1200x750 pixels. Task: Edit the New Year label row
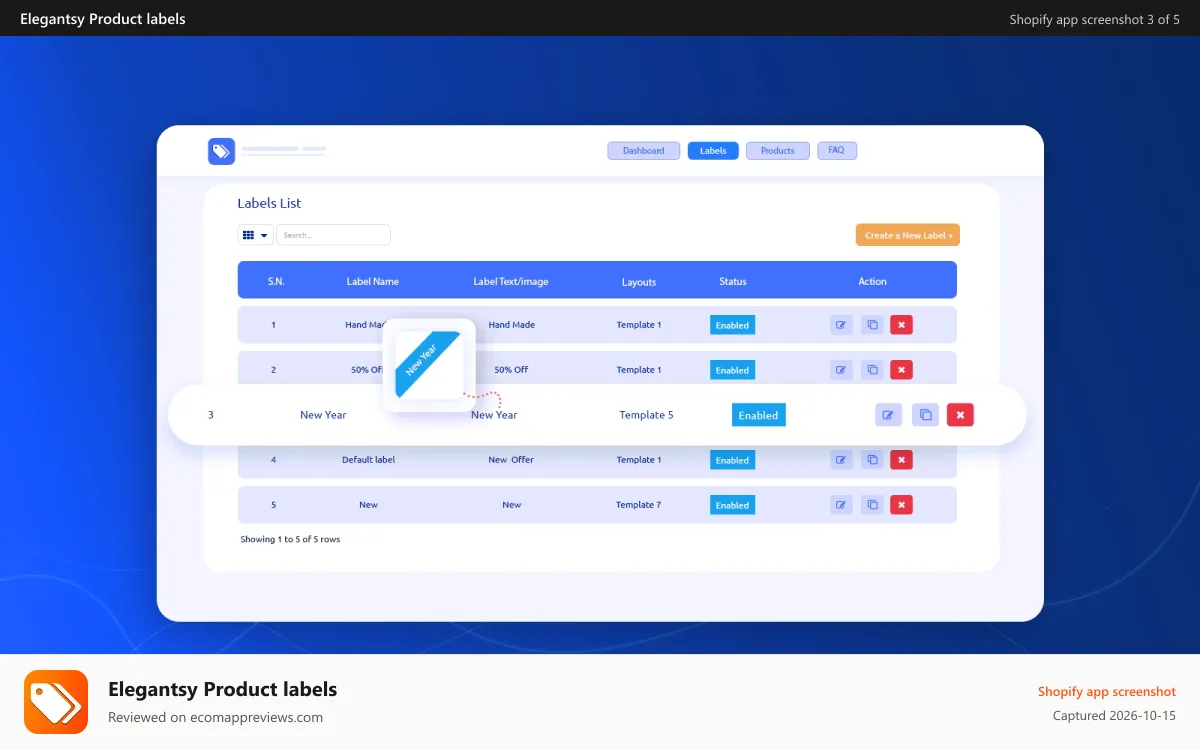888,415
